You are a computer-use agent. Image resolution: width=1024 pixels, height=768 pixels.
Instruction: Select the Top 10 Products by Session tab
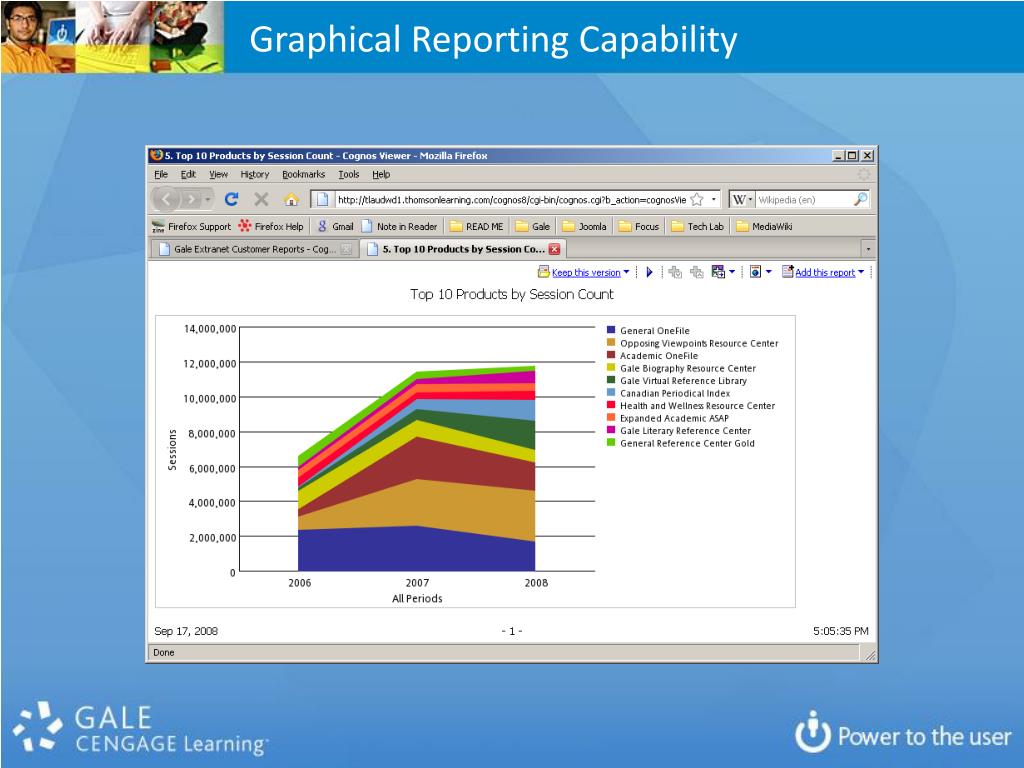pos(462,249)
